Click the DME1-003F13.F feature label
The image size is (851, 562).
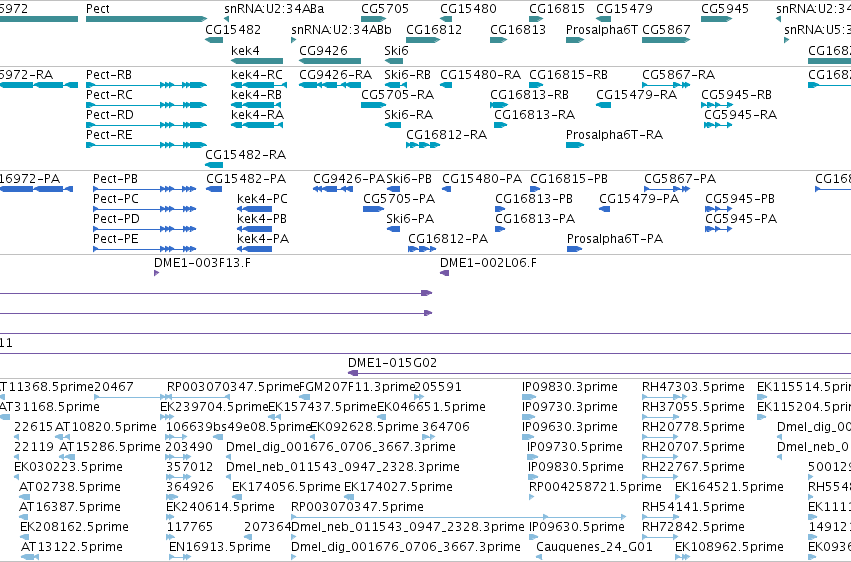click(202, 263)
